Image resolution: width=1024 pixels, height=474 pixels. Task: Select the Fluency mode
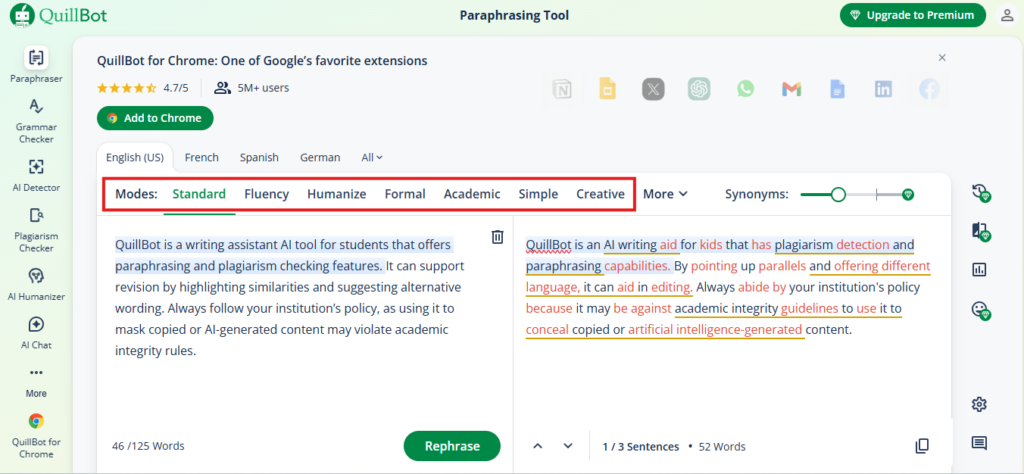point(266,194)
